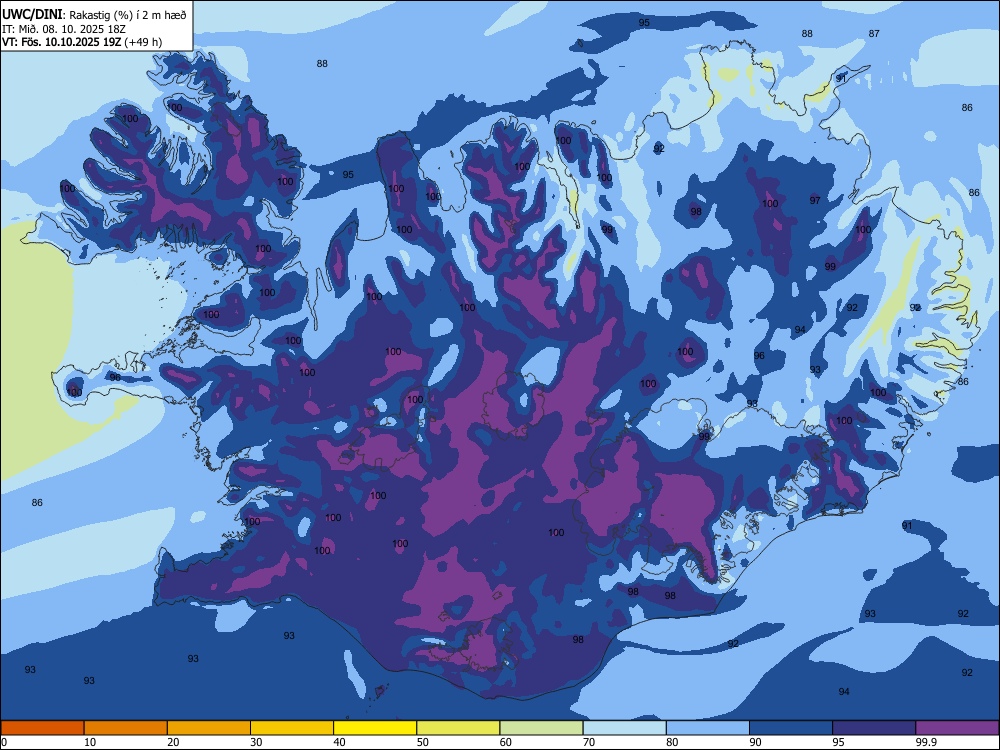Select the bright yellow 40–50 legend swatch
This screenshot has width=1000, height=750.
click(x=375, y=728)
